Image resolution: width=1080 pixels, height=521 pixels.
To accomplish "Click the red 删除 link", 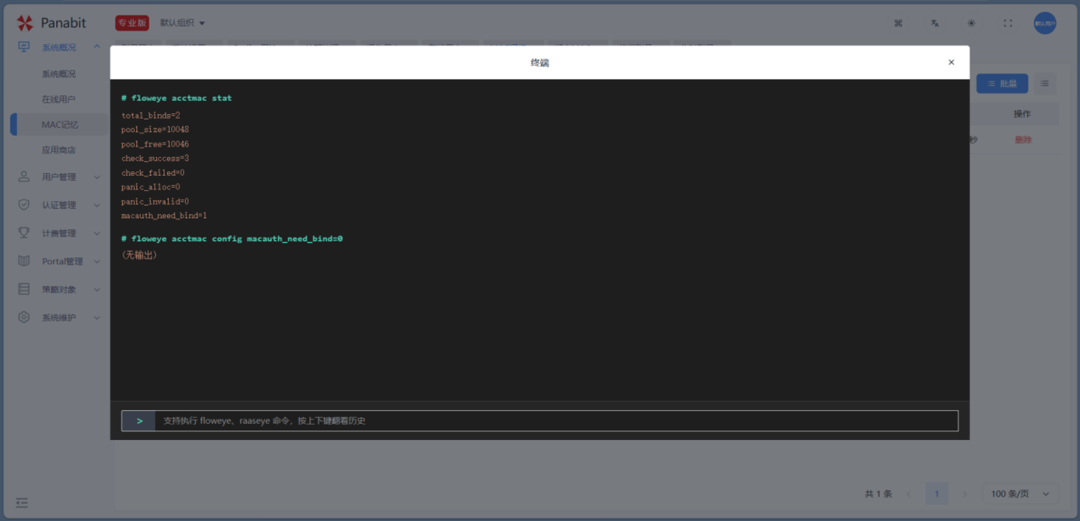I will [x=1024, y=140].
